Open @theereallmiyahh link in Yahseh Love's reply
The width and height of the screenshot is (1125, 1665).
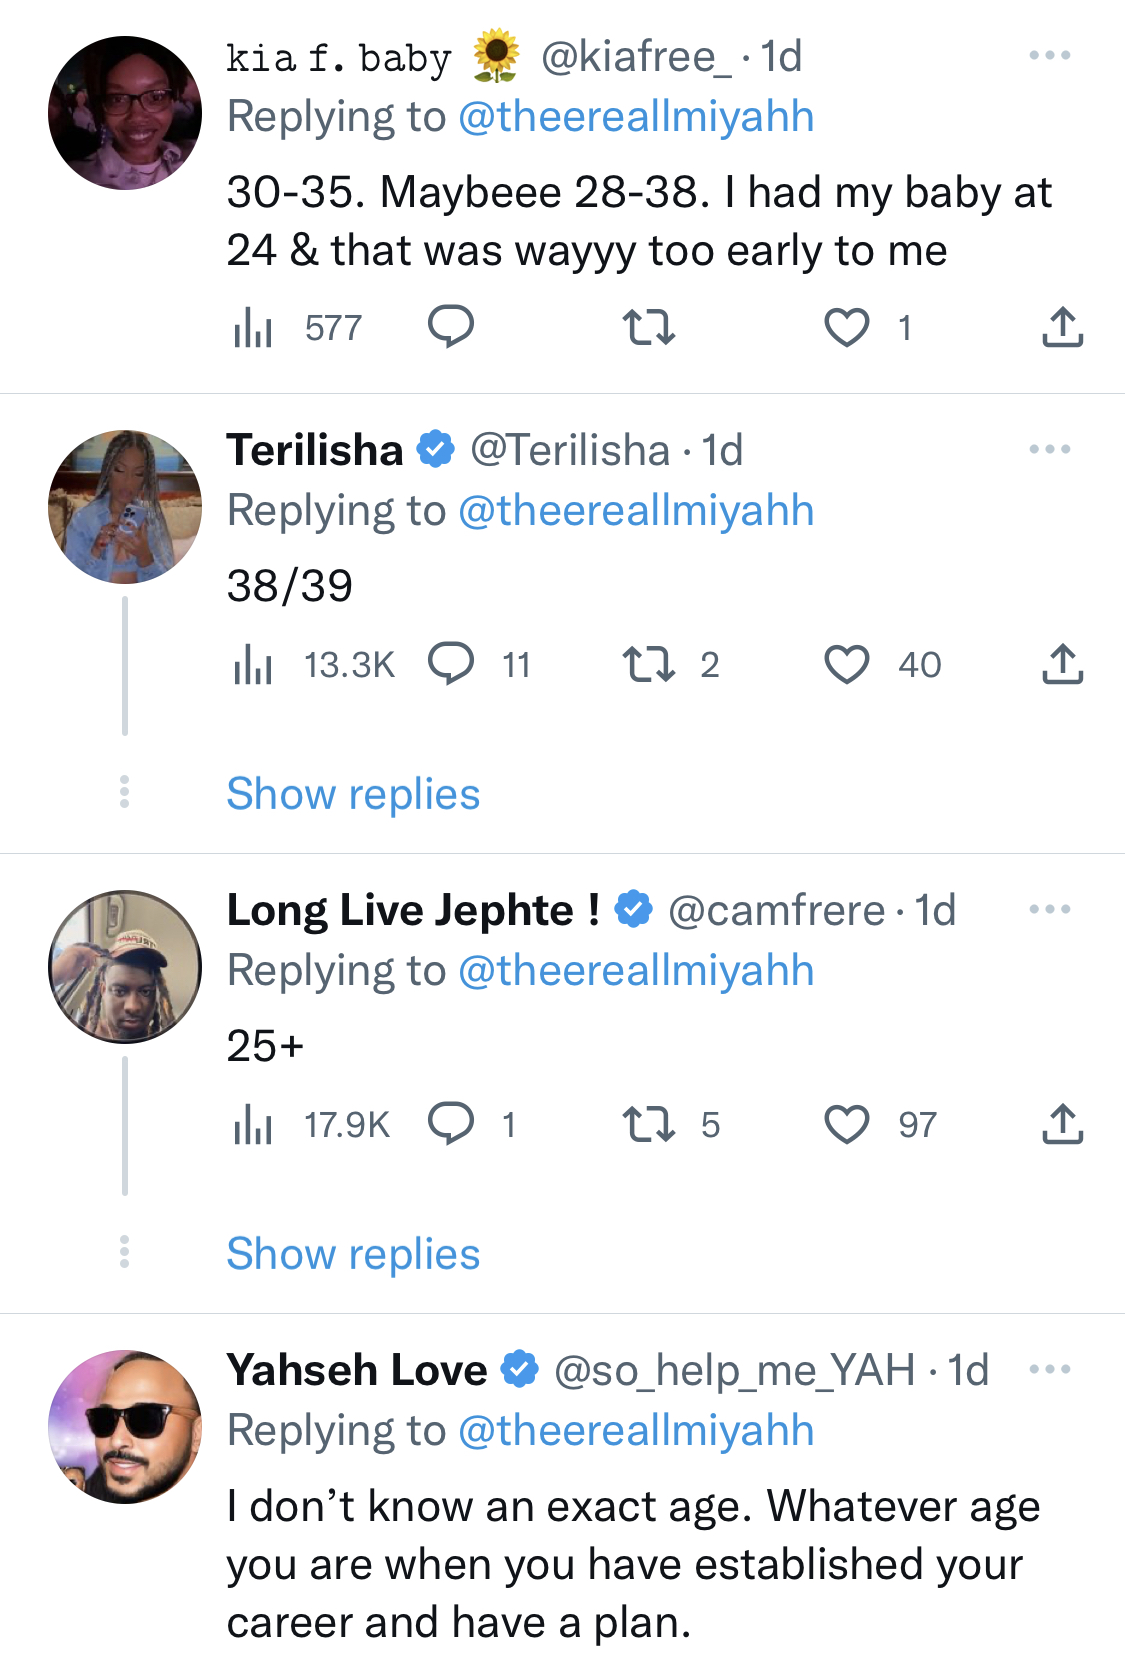[x=636, y=1431]
